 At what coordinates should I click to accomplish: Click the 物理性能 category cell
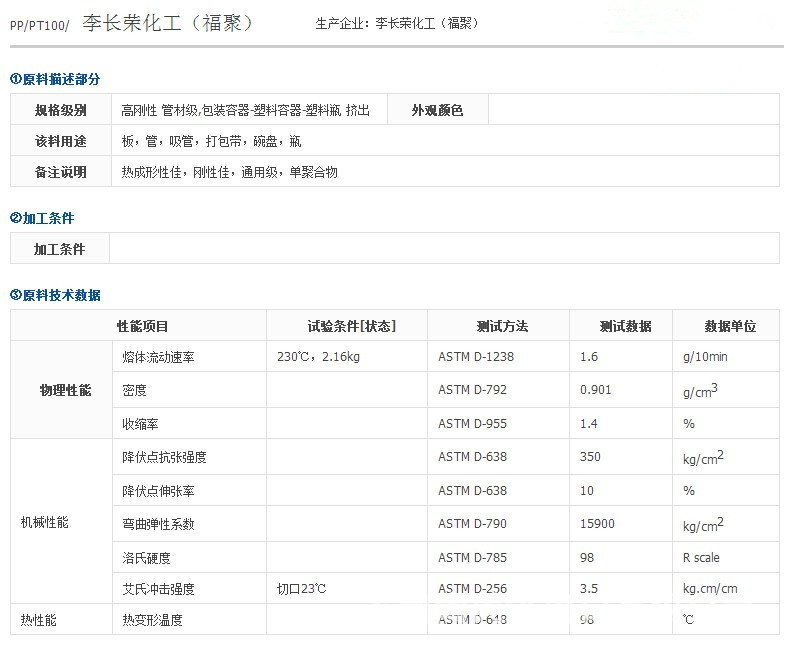pyautogui.click(x=62, y=390)
